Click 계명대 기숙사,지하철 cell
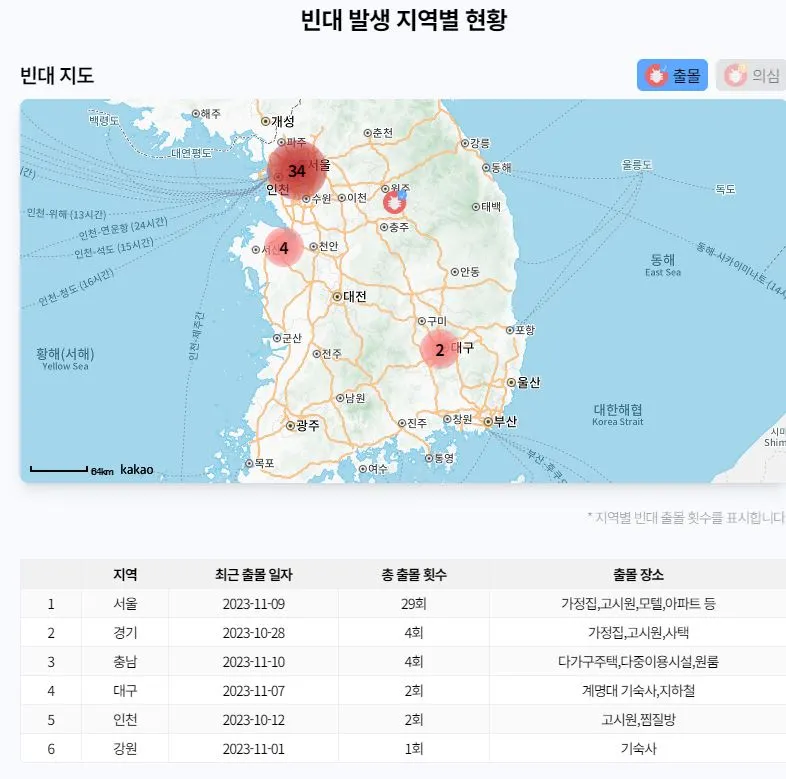The height and width of the screenshot is (779, 786). 638,691
